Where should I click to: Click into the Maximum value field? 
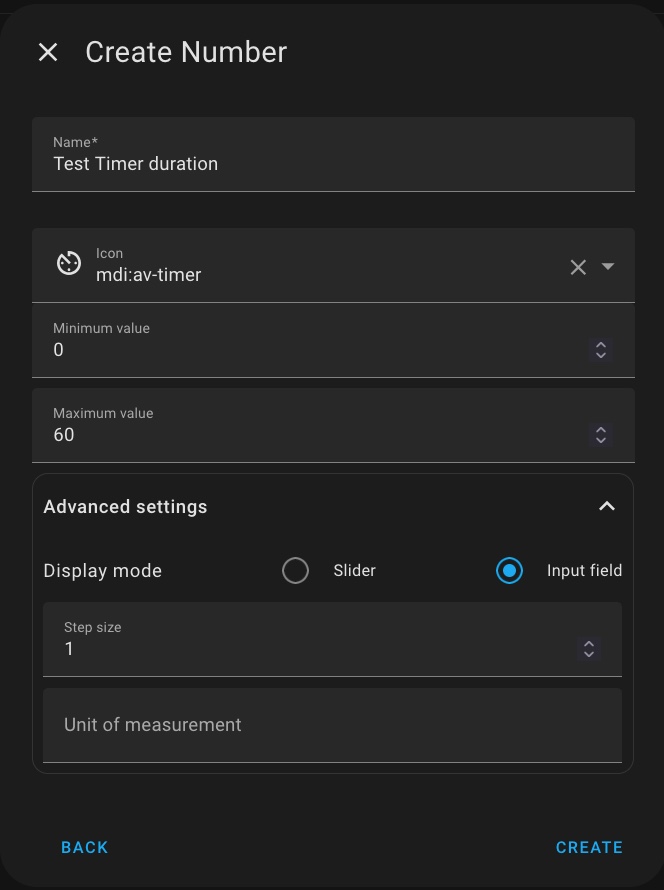[x=333, y=426]
